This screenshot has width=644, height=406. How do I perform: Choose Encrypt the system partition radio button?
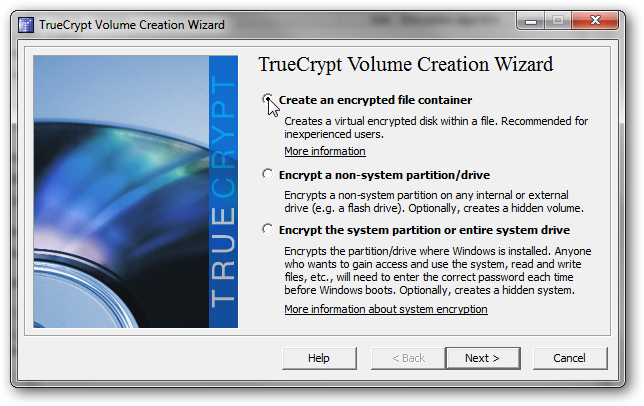tap(268, 229)
